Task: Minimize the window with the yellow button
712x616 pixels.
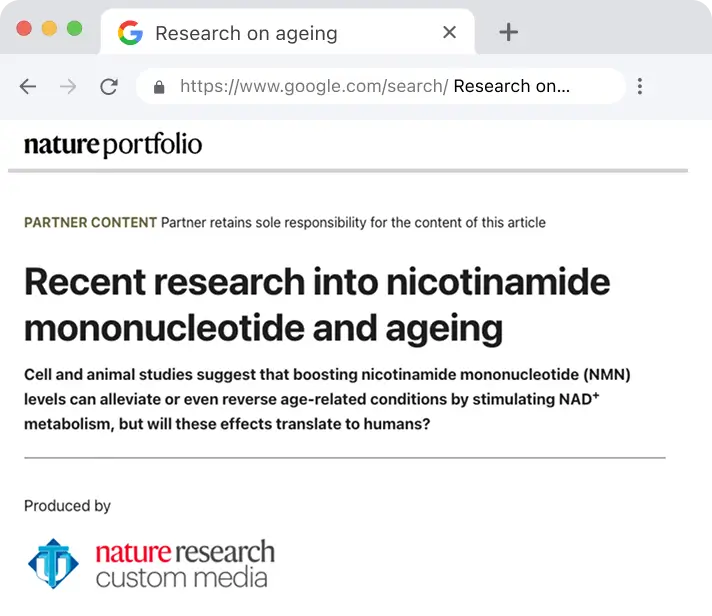Action: tap(49, 28)
